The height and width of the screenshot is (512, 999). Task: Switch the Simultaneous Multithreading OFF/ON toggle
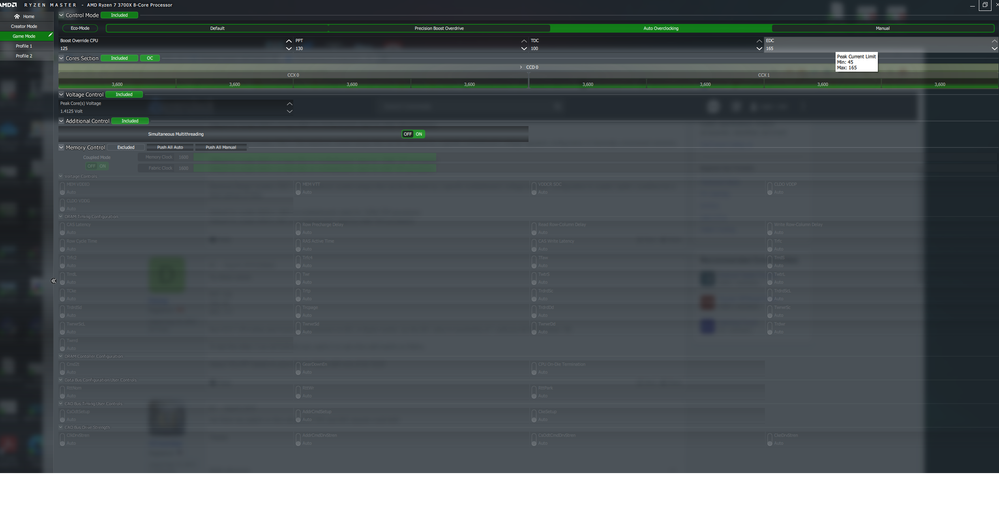413,134
